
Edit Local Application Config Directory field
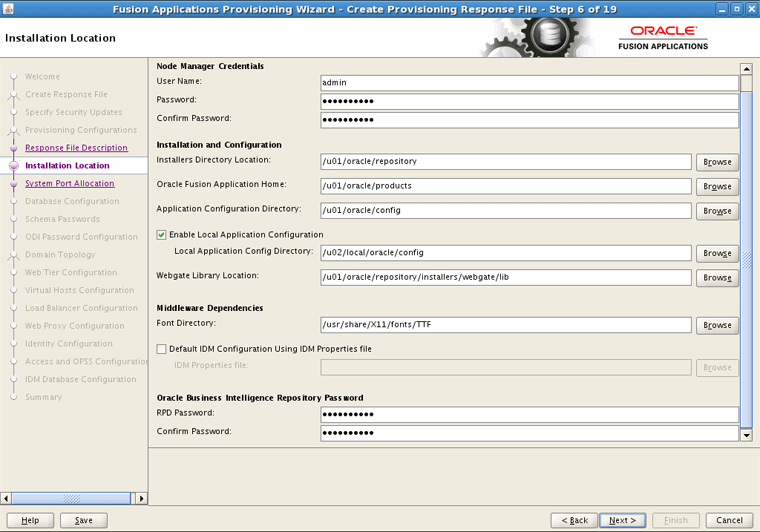506,253
